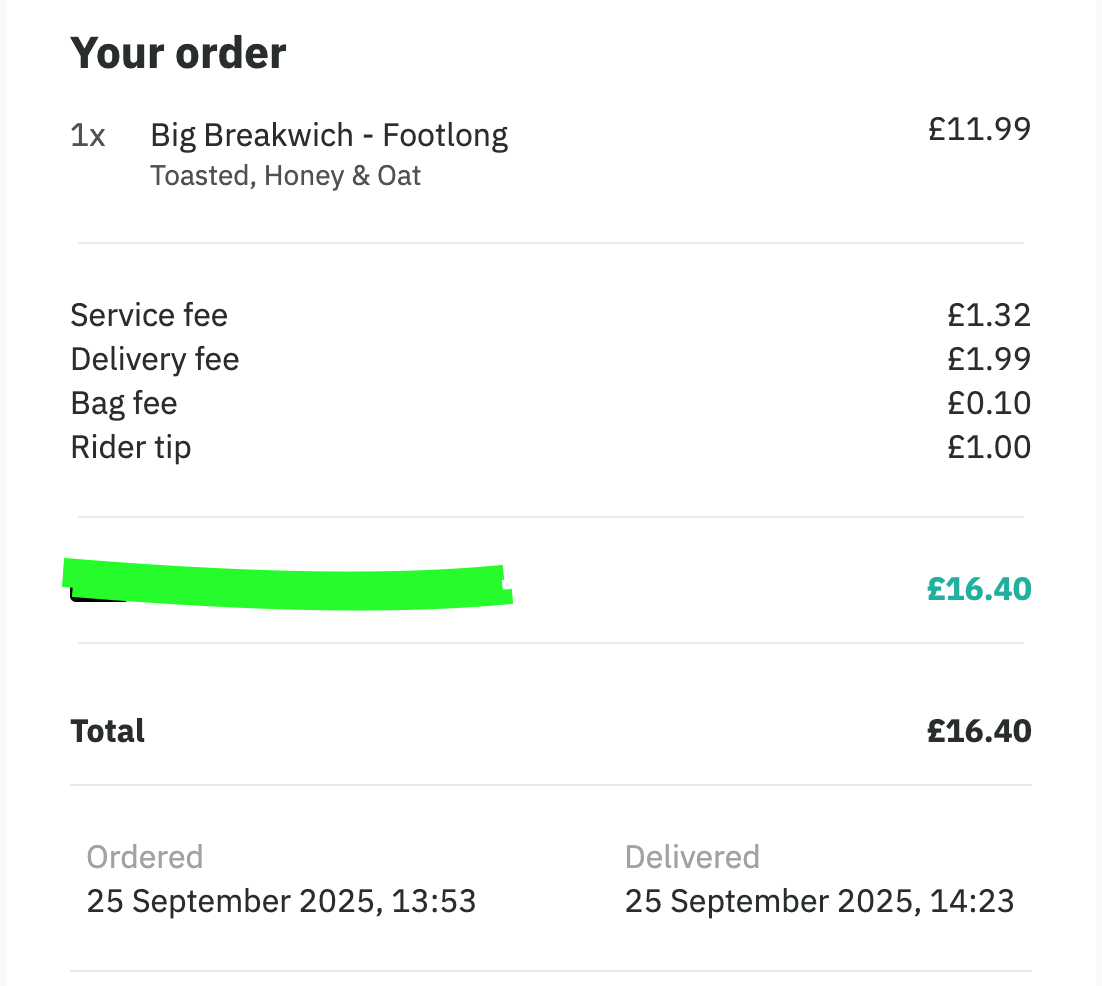
Task: Select the £1.99 delivery fee amount
Action: click(x=989, y=359)
